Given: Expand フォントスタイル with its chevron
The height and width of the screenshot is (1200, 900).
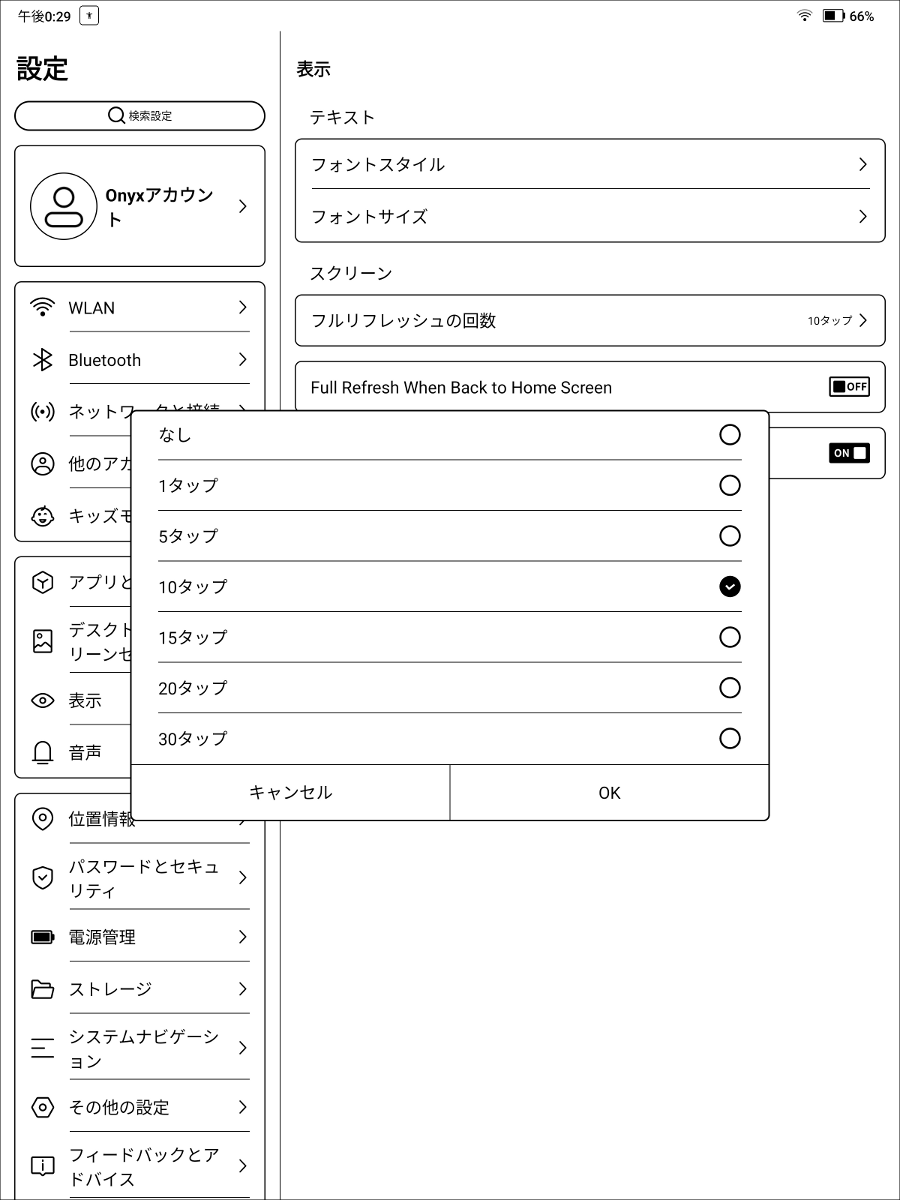Looking at the screenshot, I should pos(864,164).
